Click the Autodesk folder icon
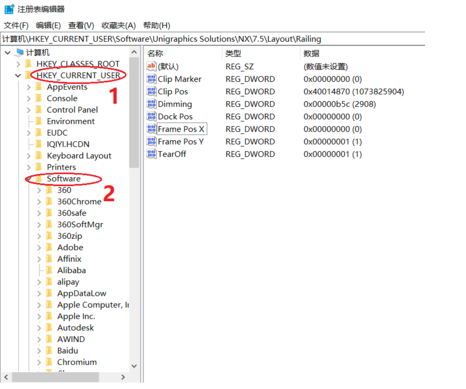Viewport: 466px width, 389px height. pos(49,328)
